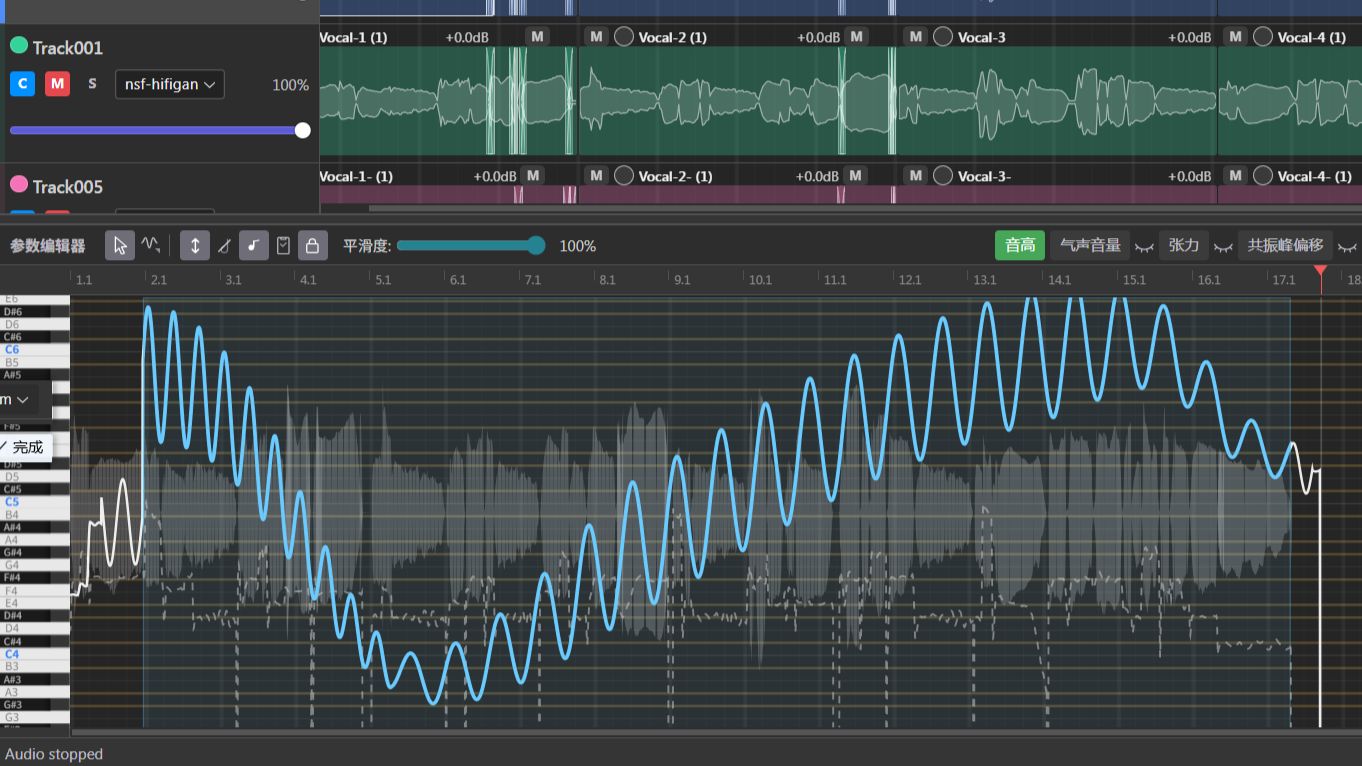Show 张力 curve via closed-eye icon
1362x766 pixels.
pos(1222,246)
